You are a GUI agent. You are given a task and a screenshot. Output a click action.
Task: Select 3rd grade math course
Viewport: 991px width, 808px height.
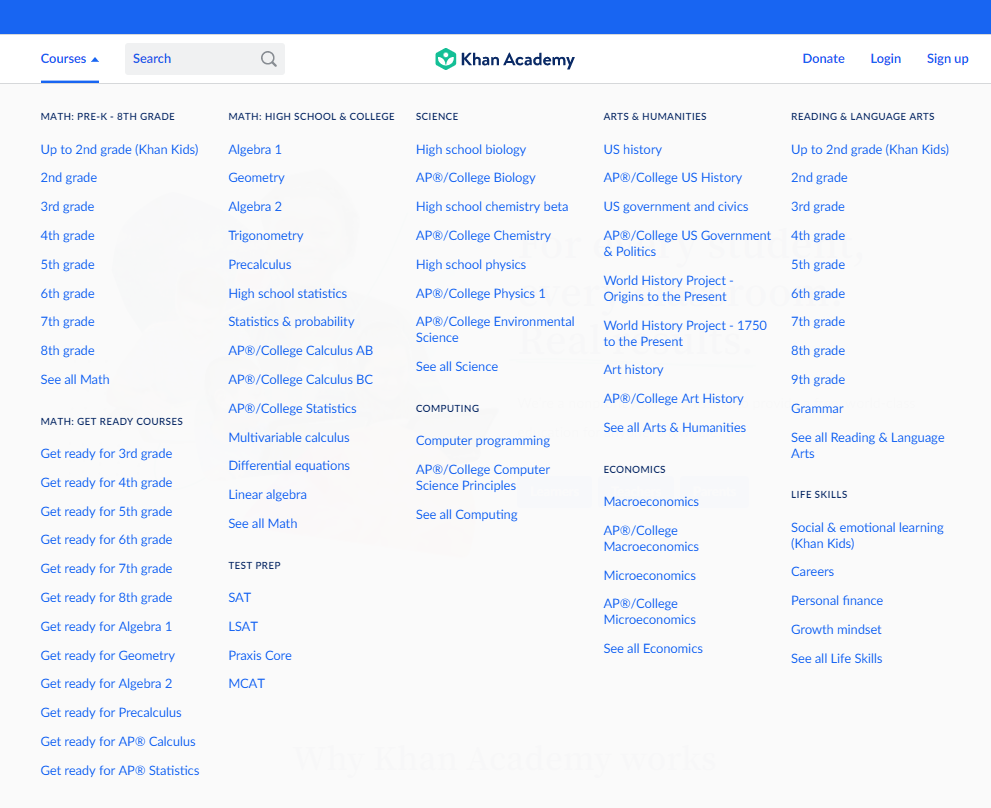pos(67,207)
